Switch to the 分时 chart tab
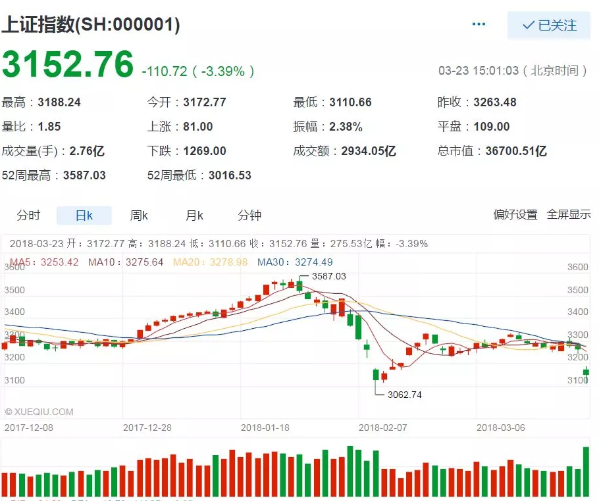This screenshot has height=501, width=599. click(x=28, y=216)
